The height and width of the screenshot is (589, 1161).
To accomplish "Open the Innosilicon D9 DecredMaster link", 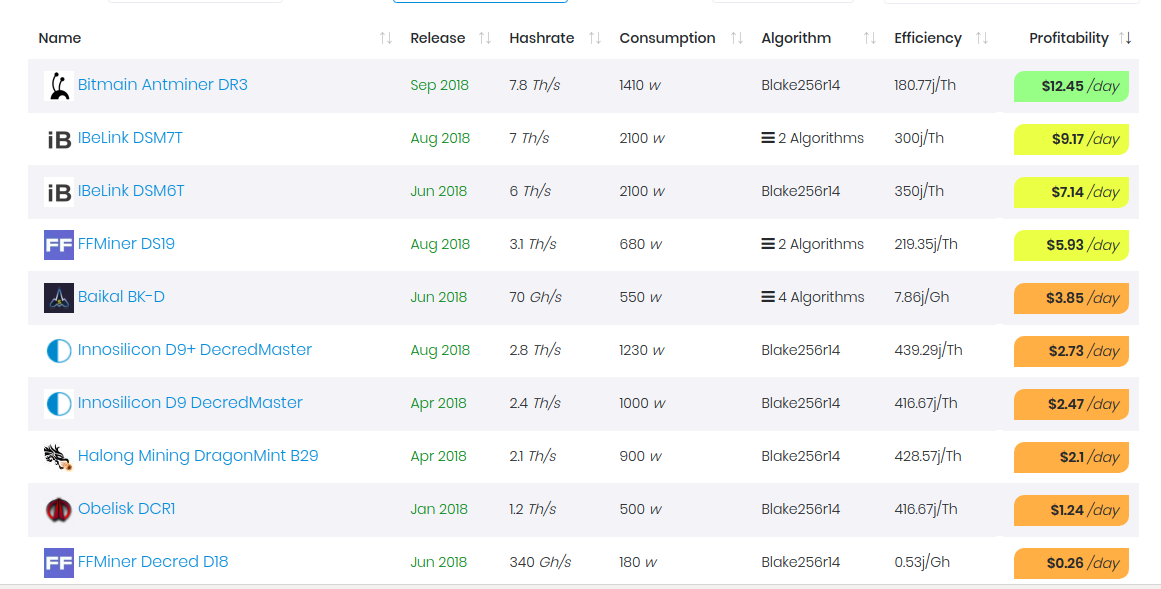I will tap(190, 402).
